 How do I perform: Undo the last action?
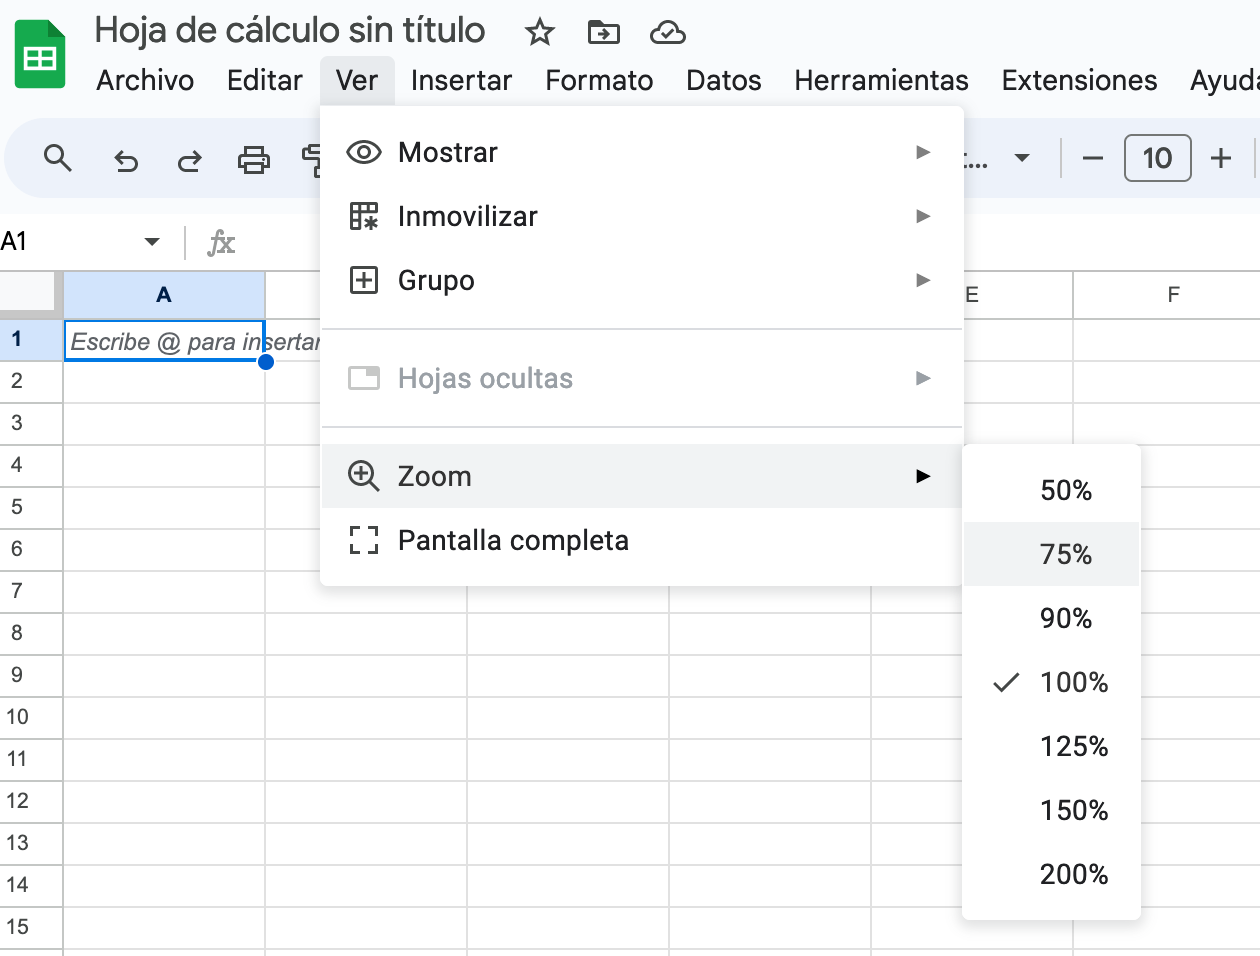(x=126, y=159)
